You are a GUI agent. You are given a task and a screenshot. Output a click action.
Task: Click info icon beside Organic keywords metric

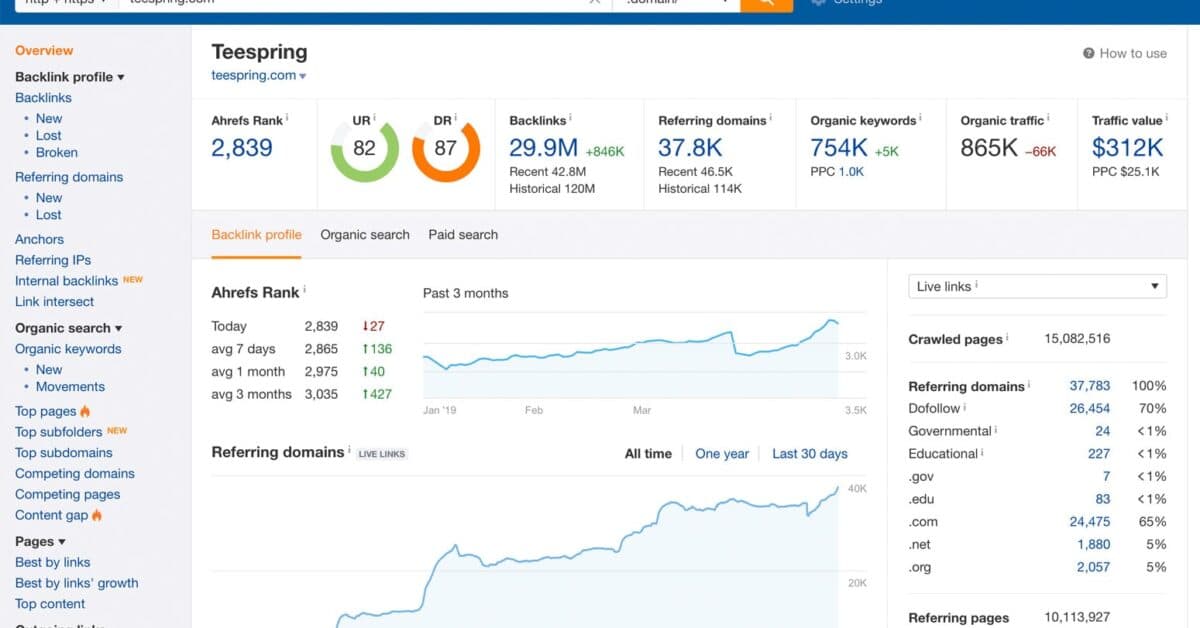(x=921, y=119)
